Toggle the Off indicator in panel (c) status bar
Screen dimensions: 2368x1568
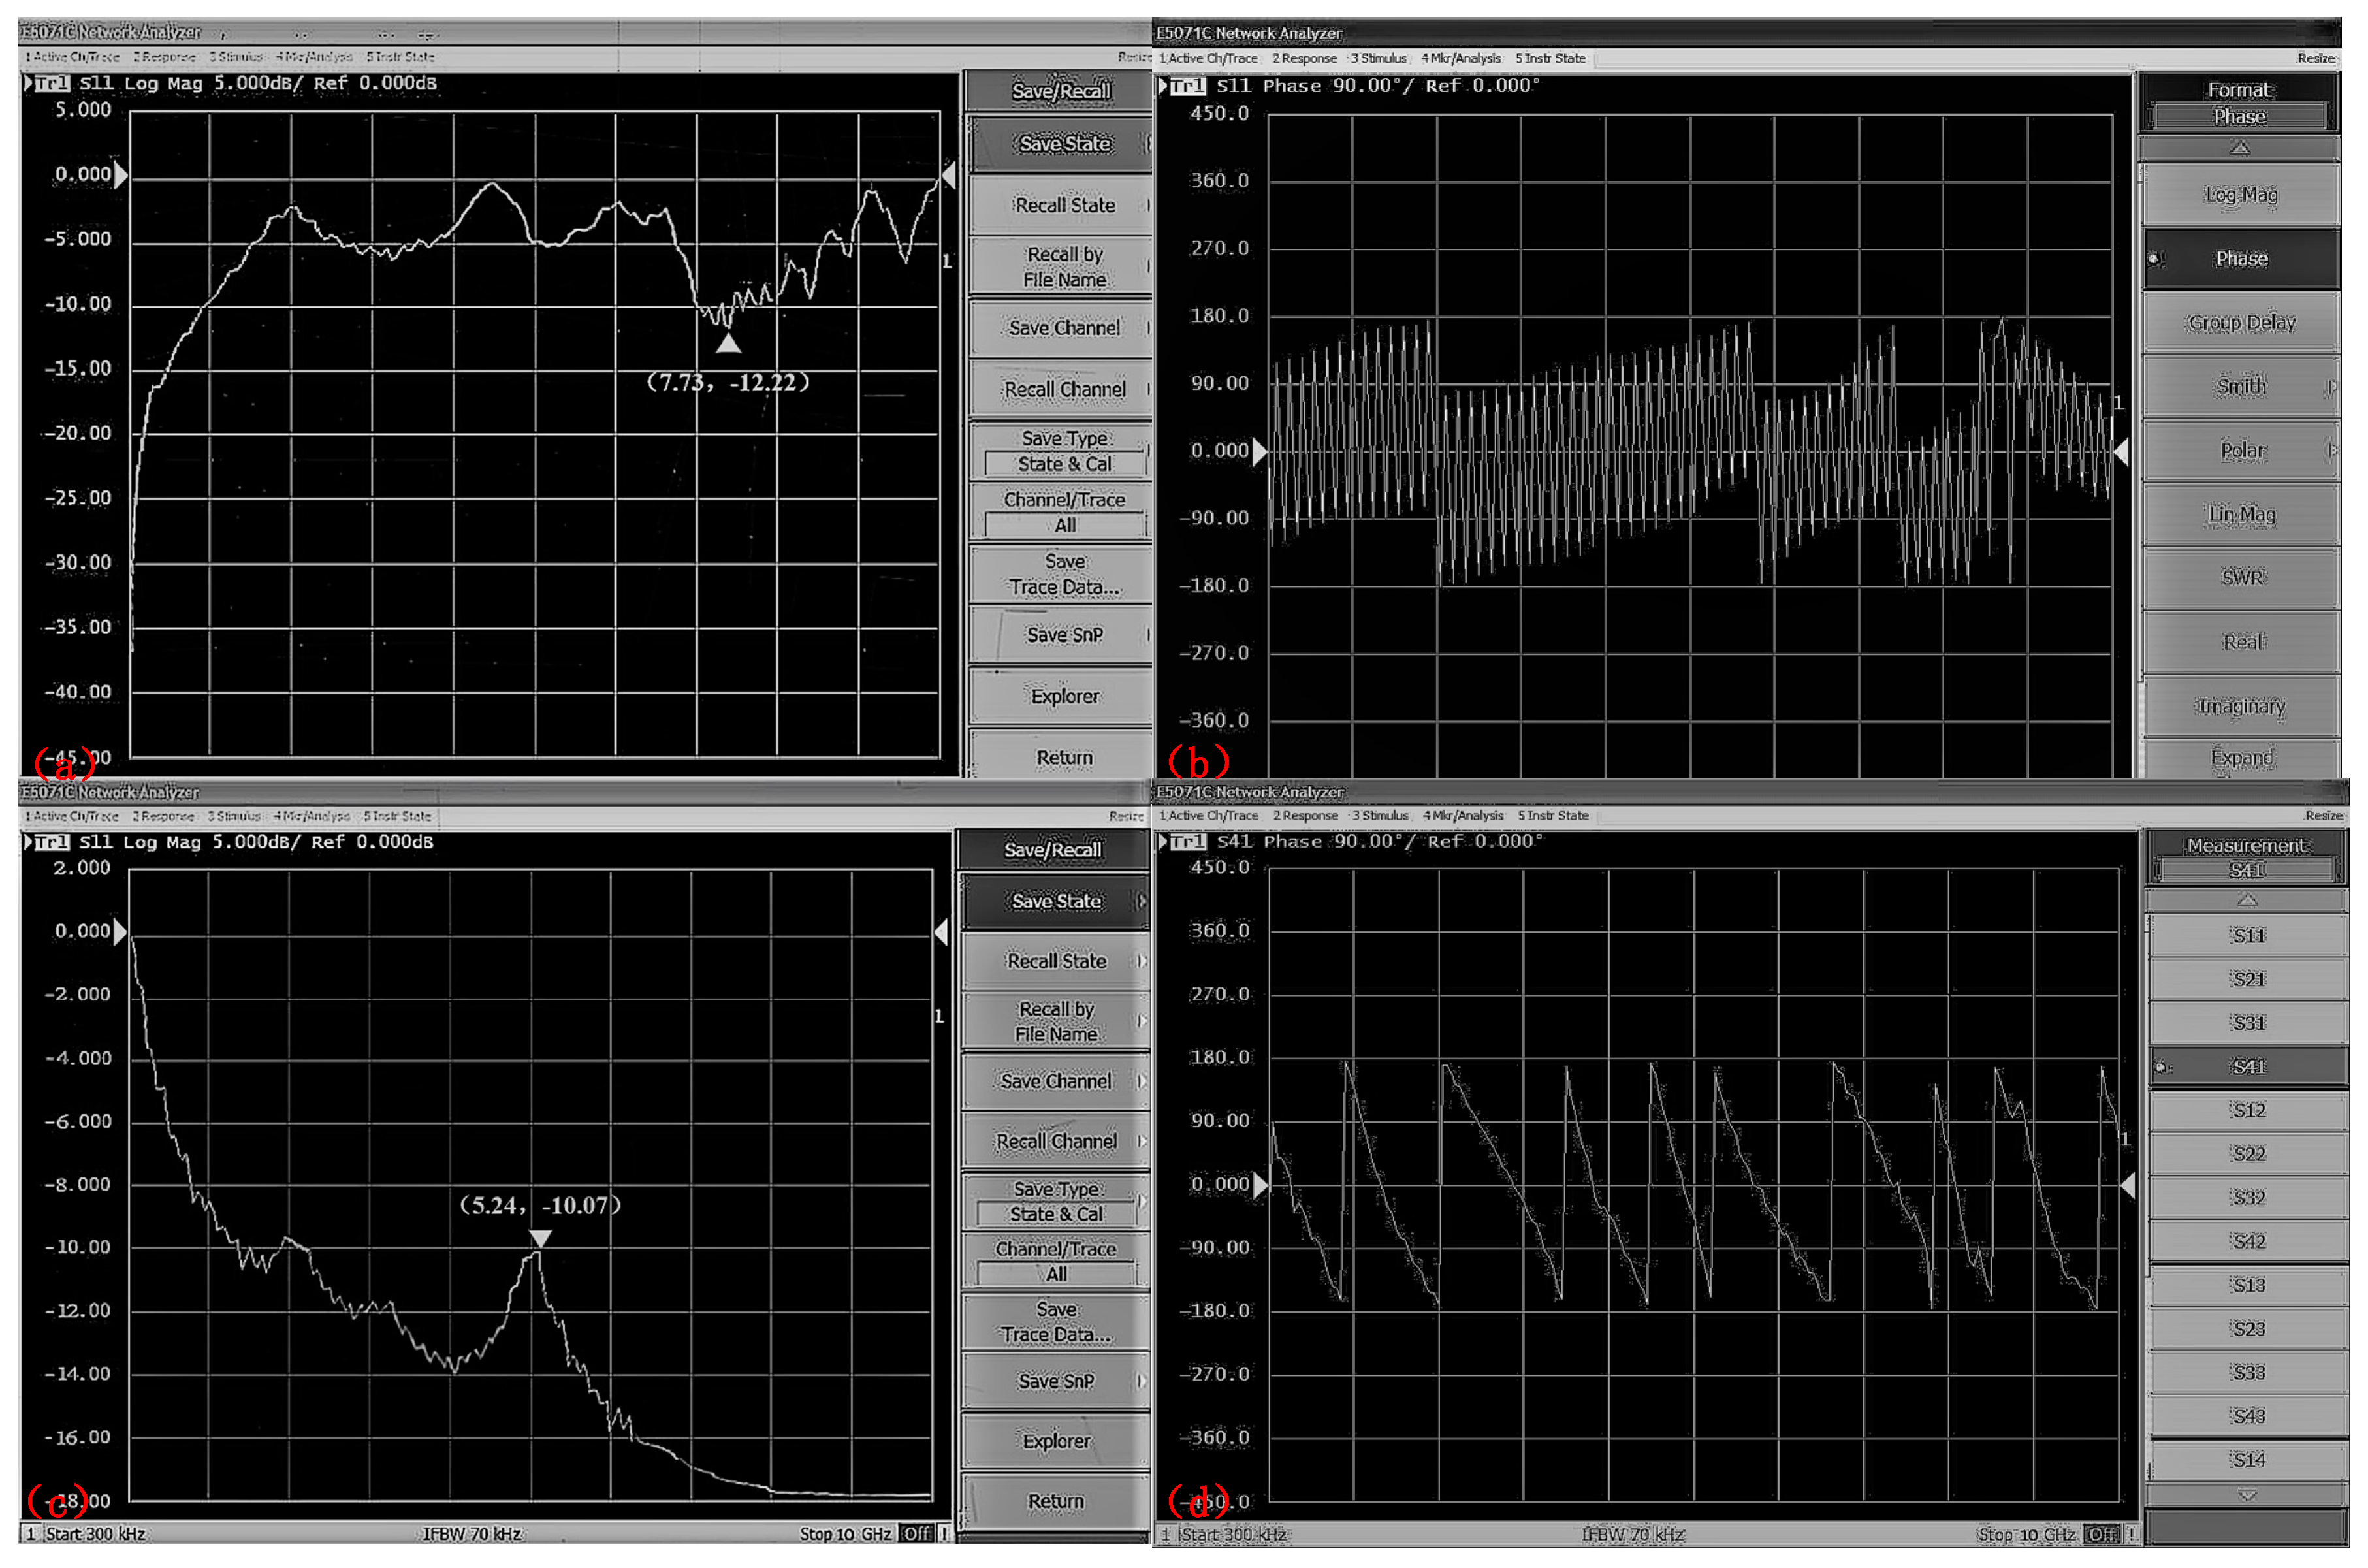[x=915, y=1534]
